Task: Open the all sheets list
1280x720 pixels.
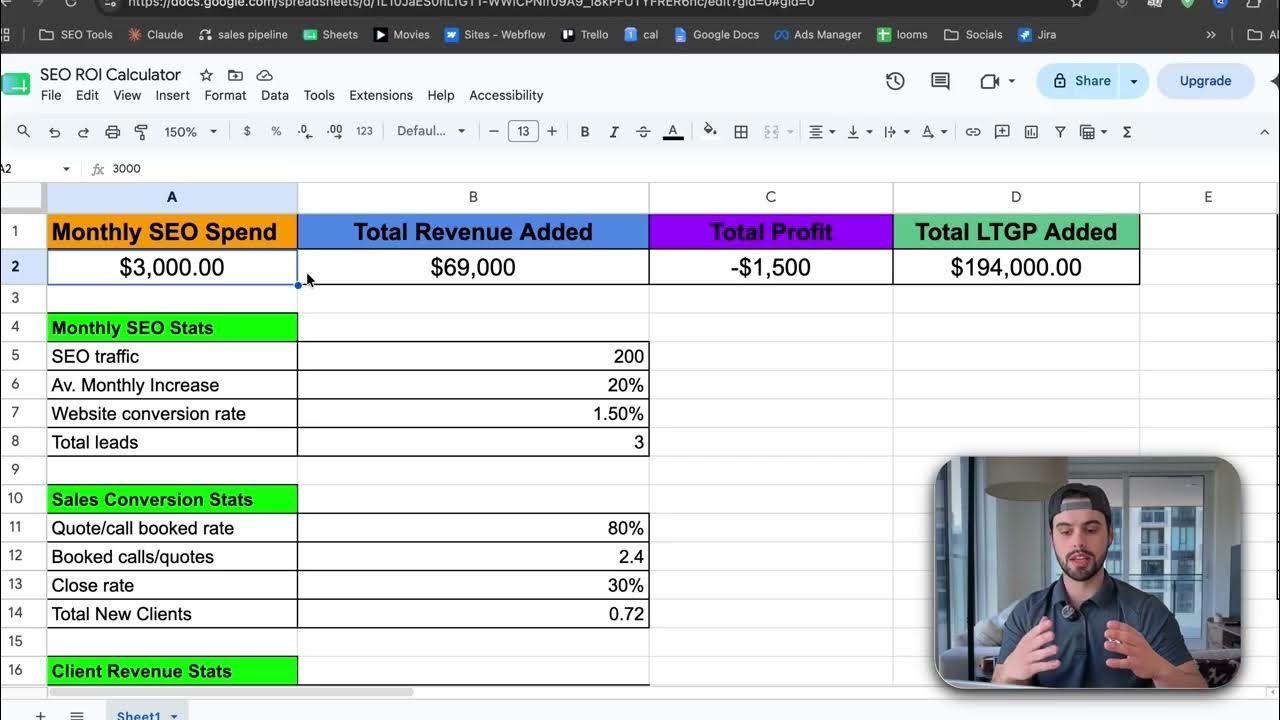Action: point(77,715)
